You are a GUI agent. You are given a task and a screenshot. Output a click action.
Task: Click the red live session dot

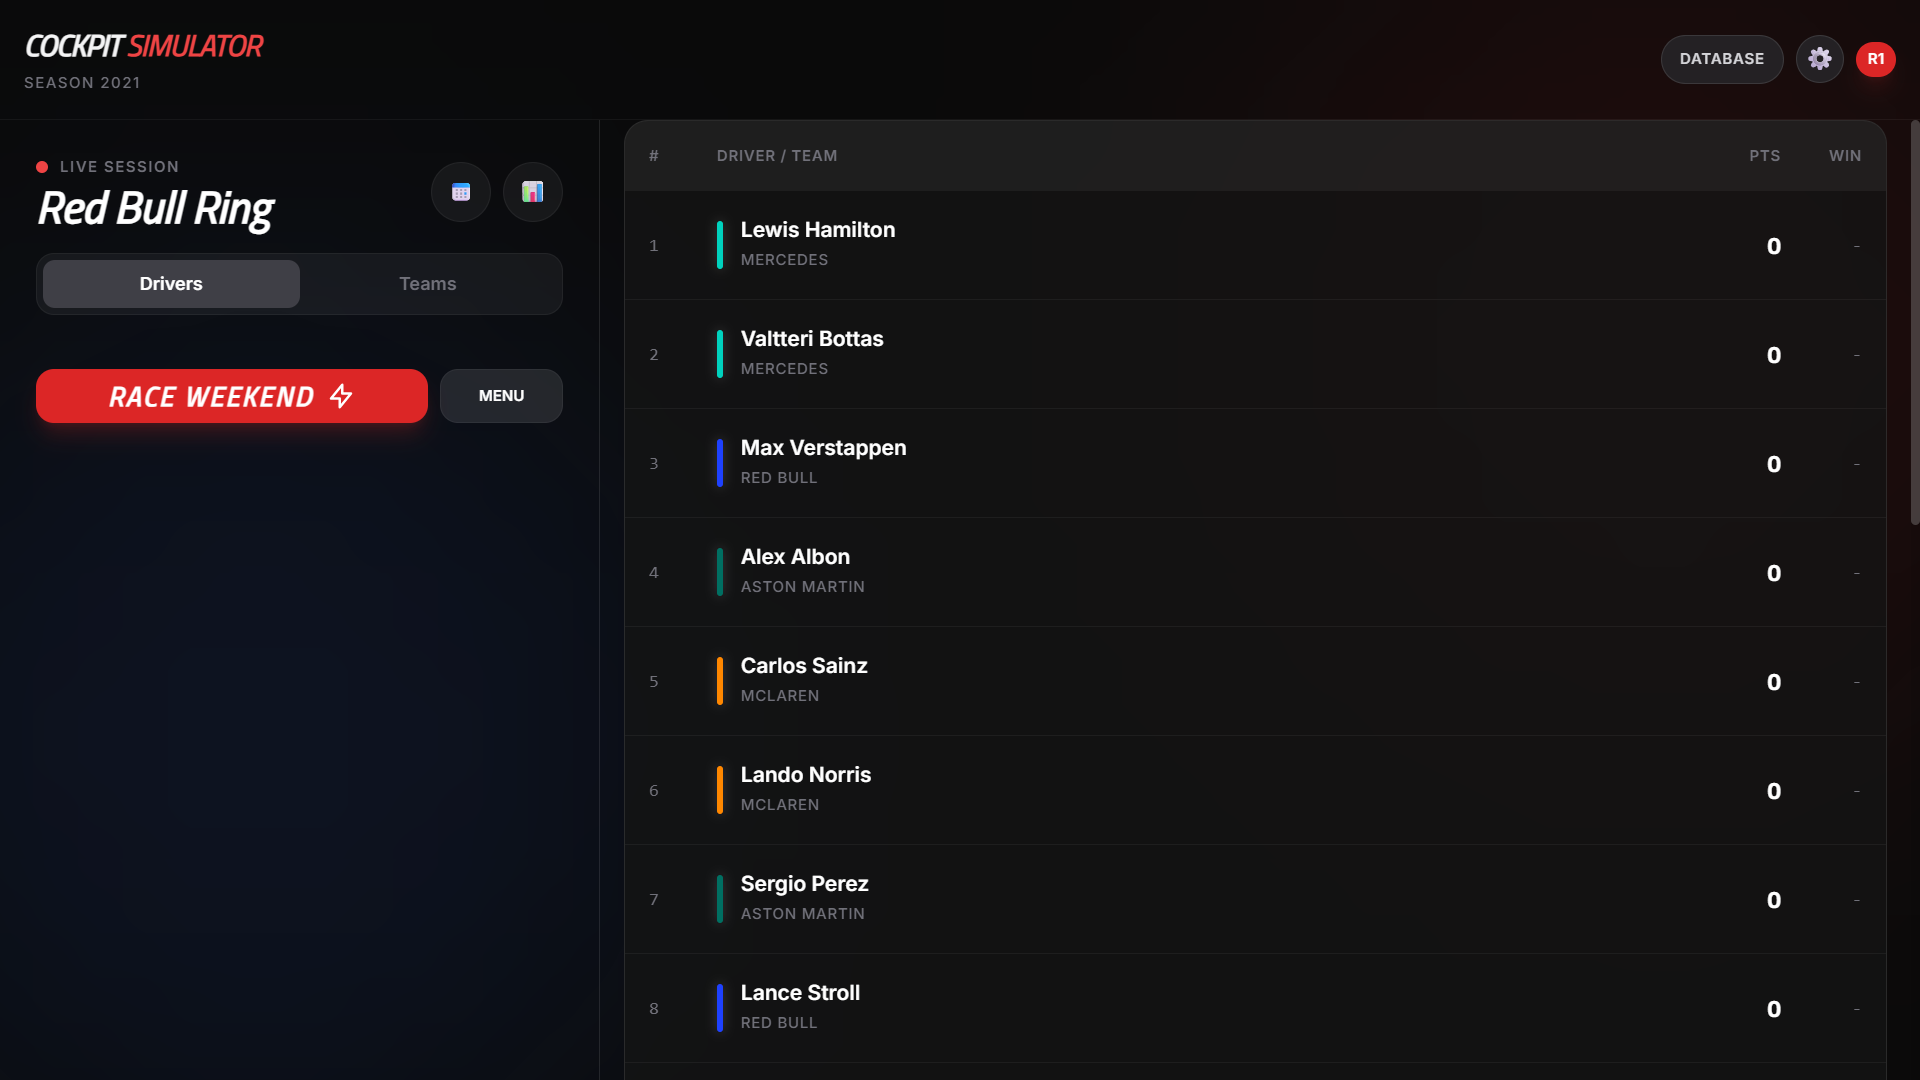point(42,167)
